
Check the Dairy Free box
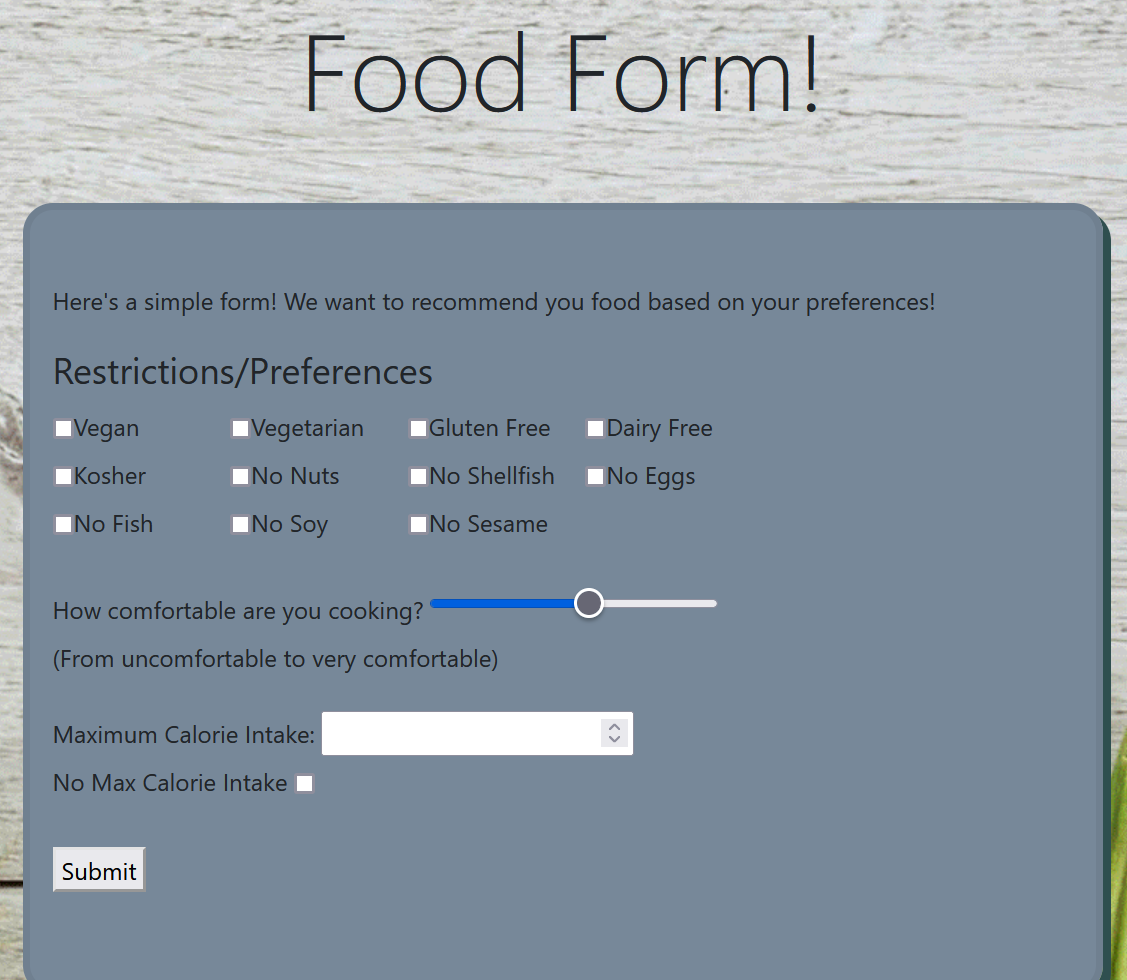click(x=595, y=428)
